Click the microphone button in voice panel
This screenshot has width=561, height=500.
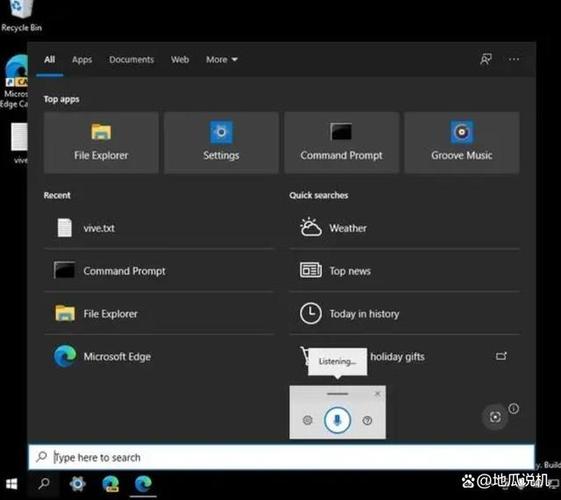[x=337, y=420]
